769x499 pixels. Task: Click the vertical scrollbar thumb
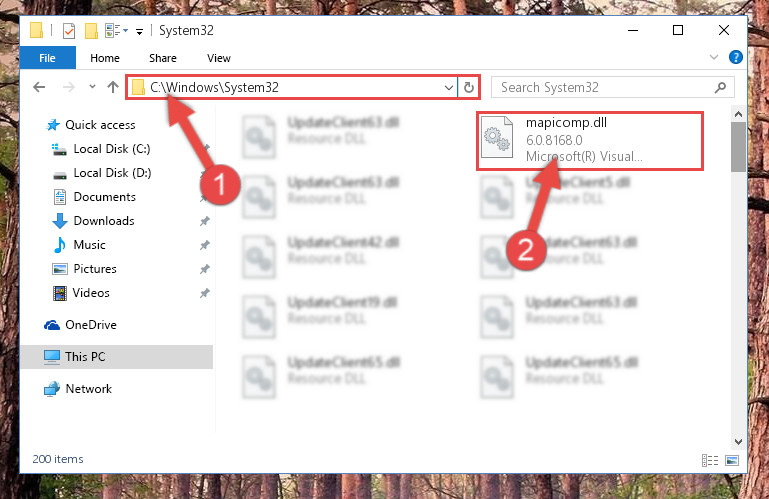[738, 147]
